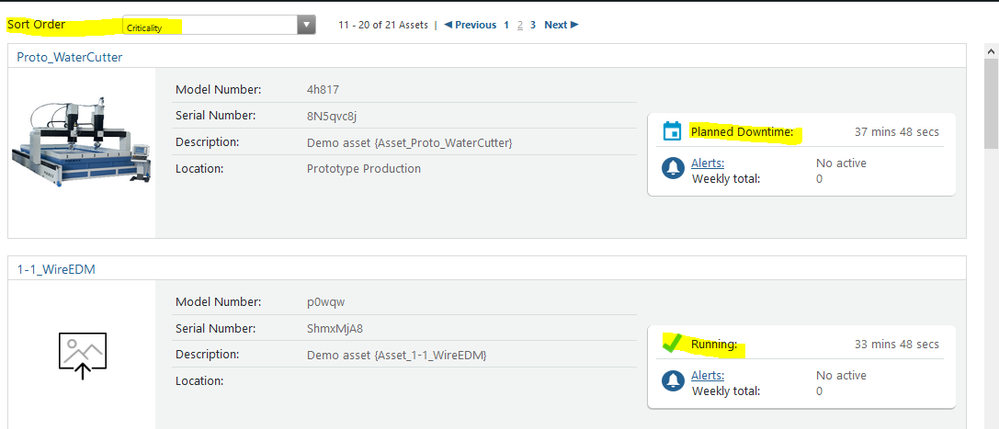Screen dimensions: 999x429
Task: Click the green Running checkmark icon
Action: tap(672, 343)
